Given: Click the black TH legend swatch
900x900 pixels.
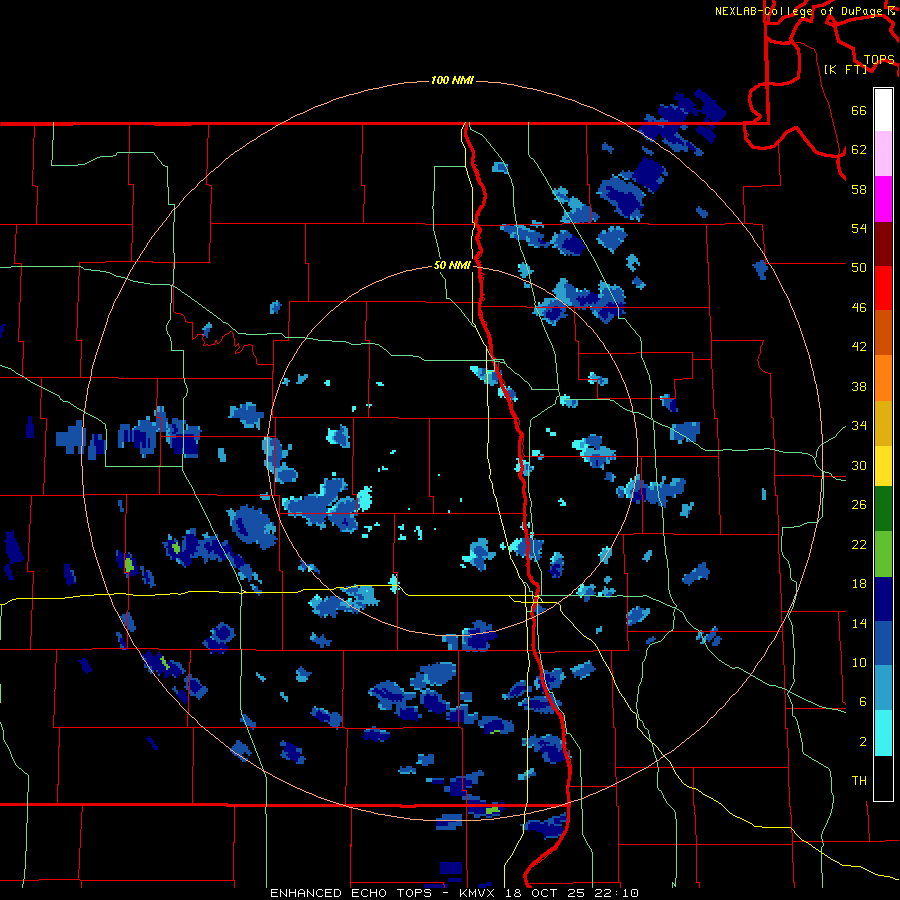Looking at the screenshot, I should pyautogui.click(x=883, y=778).
